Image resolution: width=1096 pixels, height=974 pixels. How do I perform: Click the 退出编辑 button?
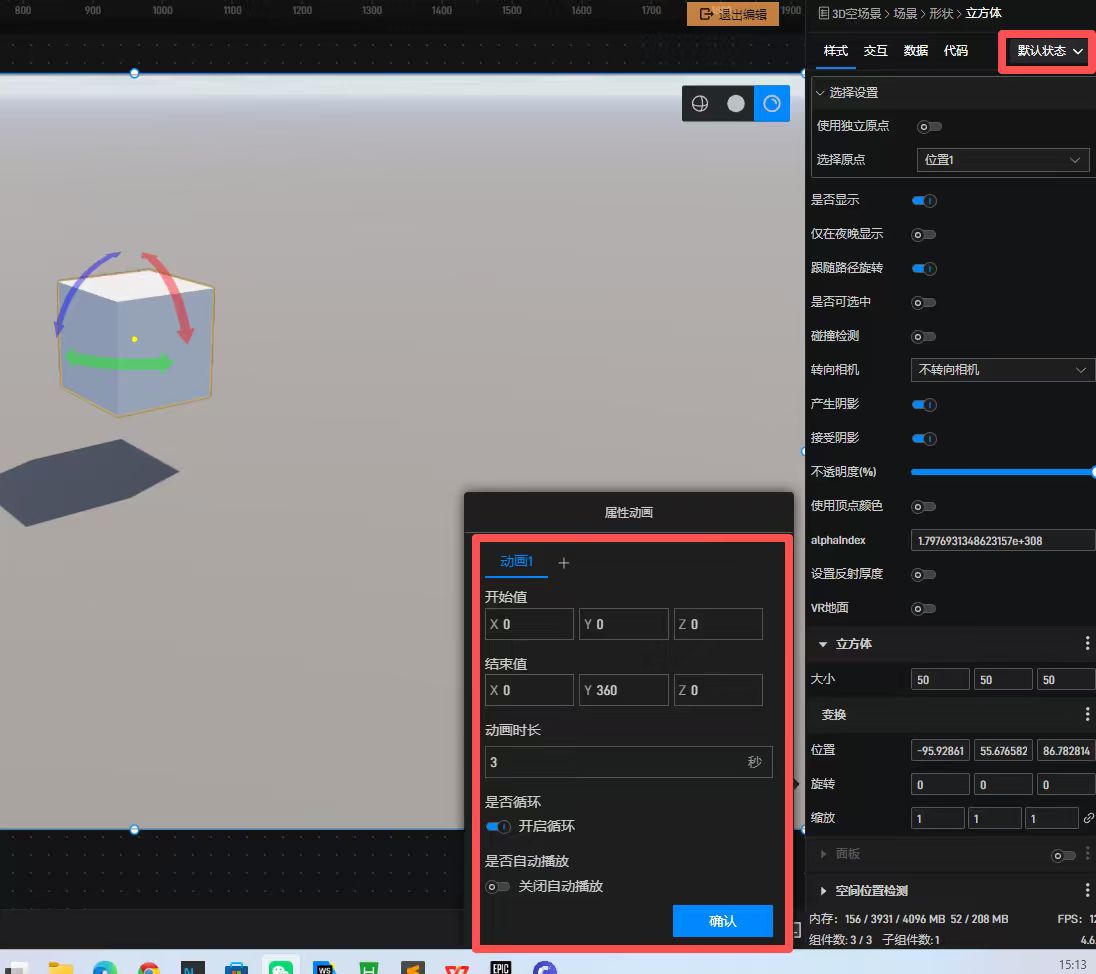click(733, 14)
